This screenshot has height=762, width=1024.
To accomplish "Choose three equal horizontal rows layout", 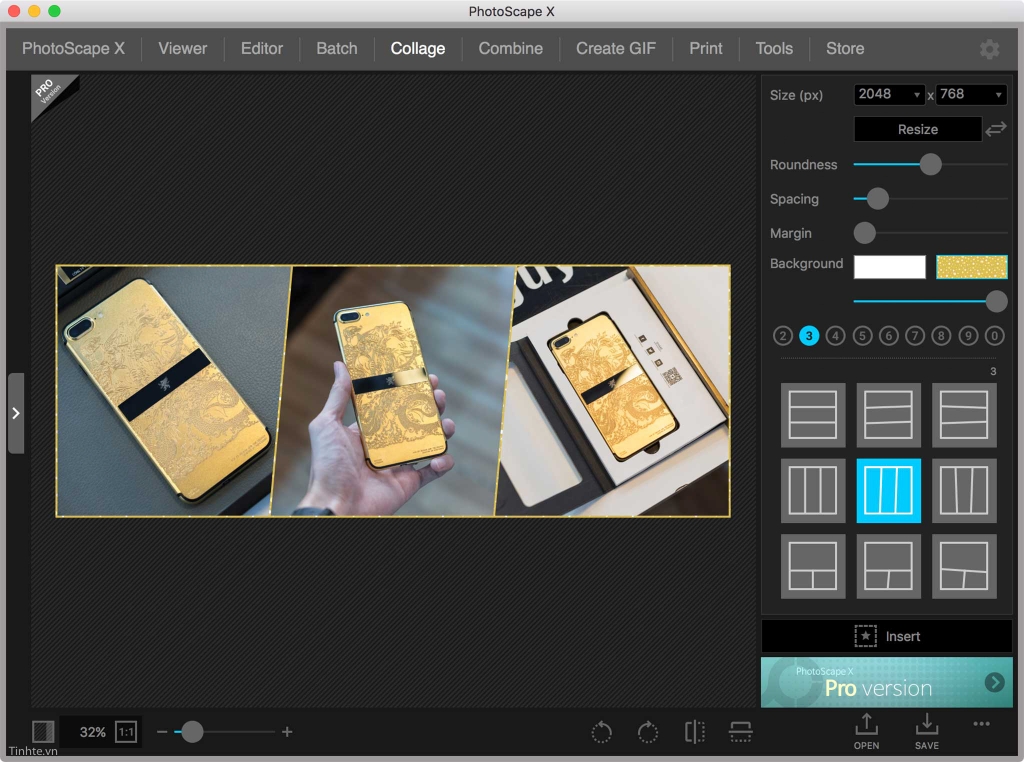I will [x=813, y=415].
